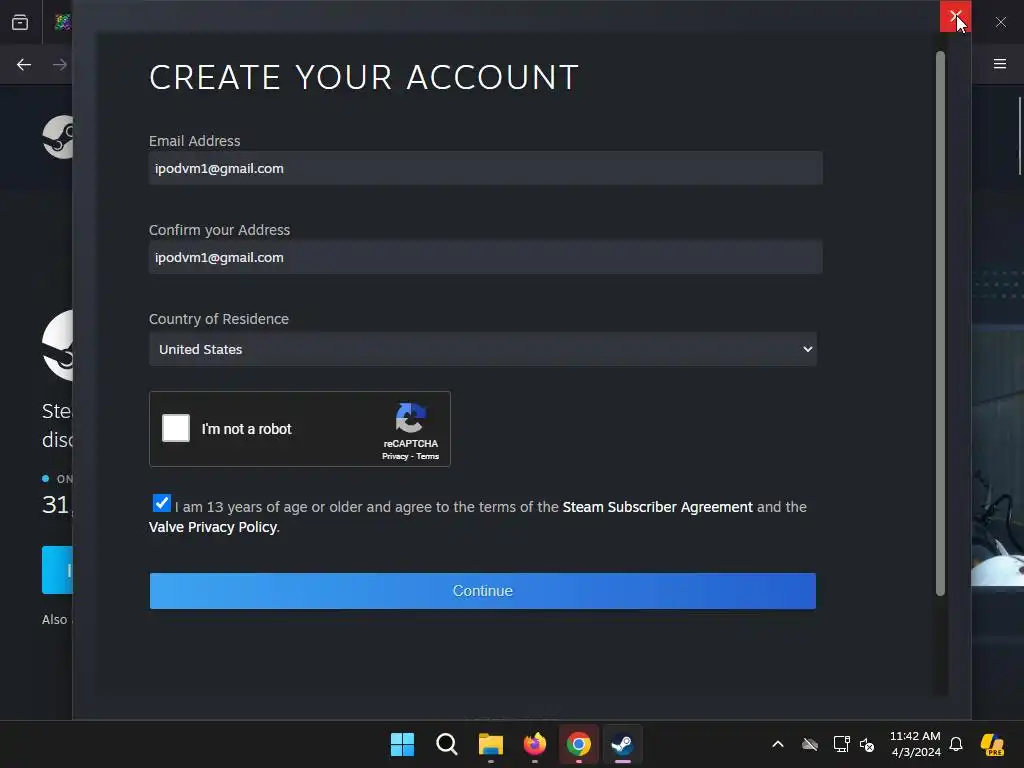Click the OneDrive cloud tray icon

[810, 744]
